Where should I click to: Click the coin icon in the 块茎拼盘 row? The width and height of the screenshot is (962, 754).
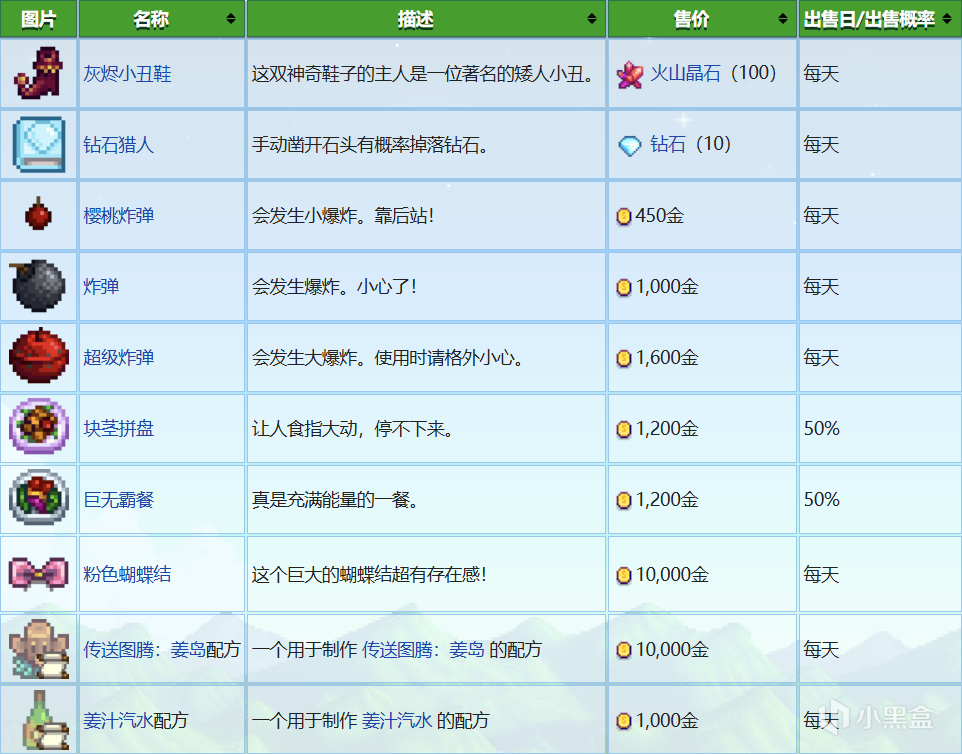pyautogui.click(x=623, y=429)
